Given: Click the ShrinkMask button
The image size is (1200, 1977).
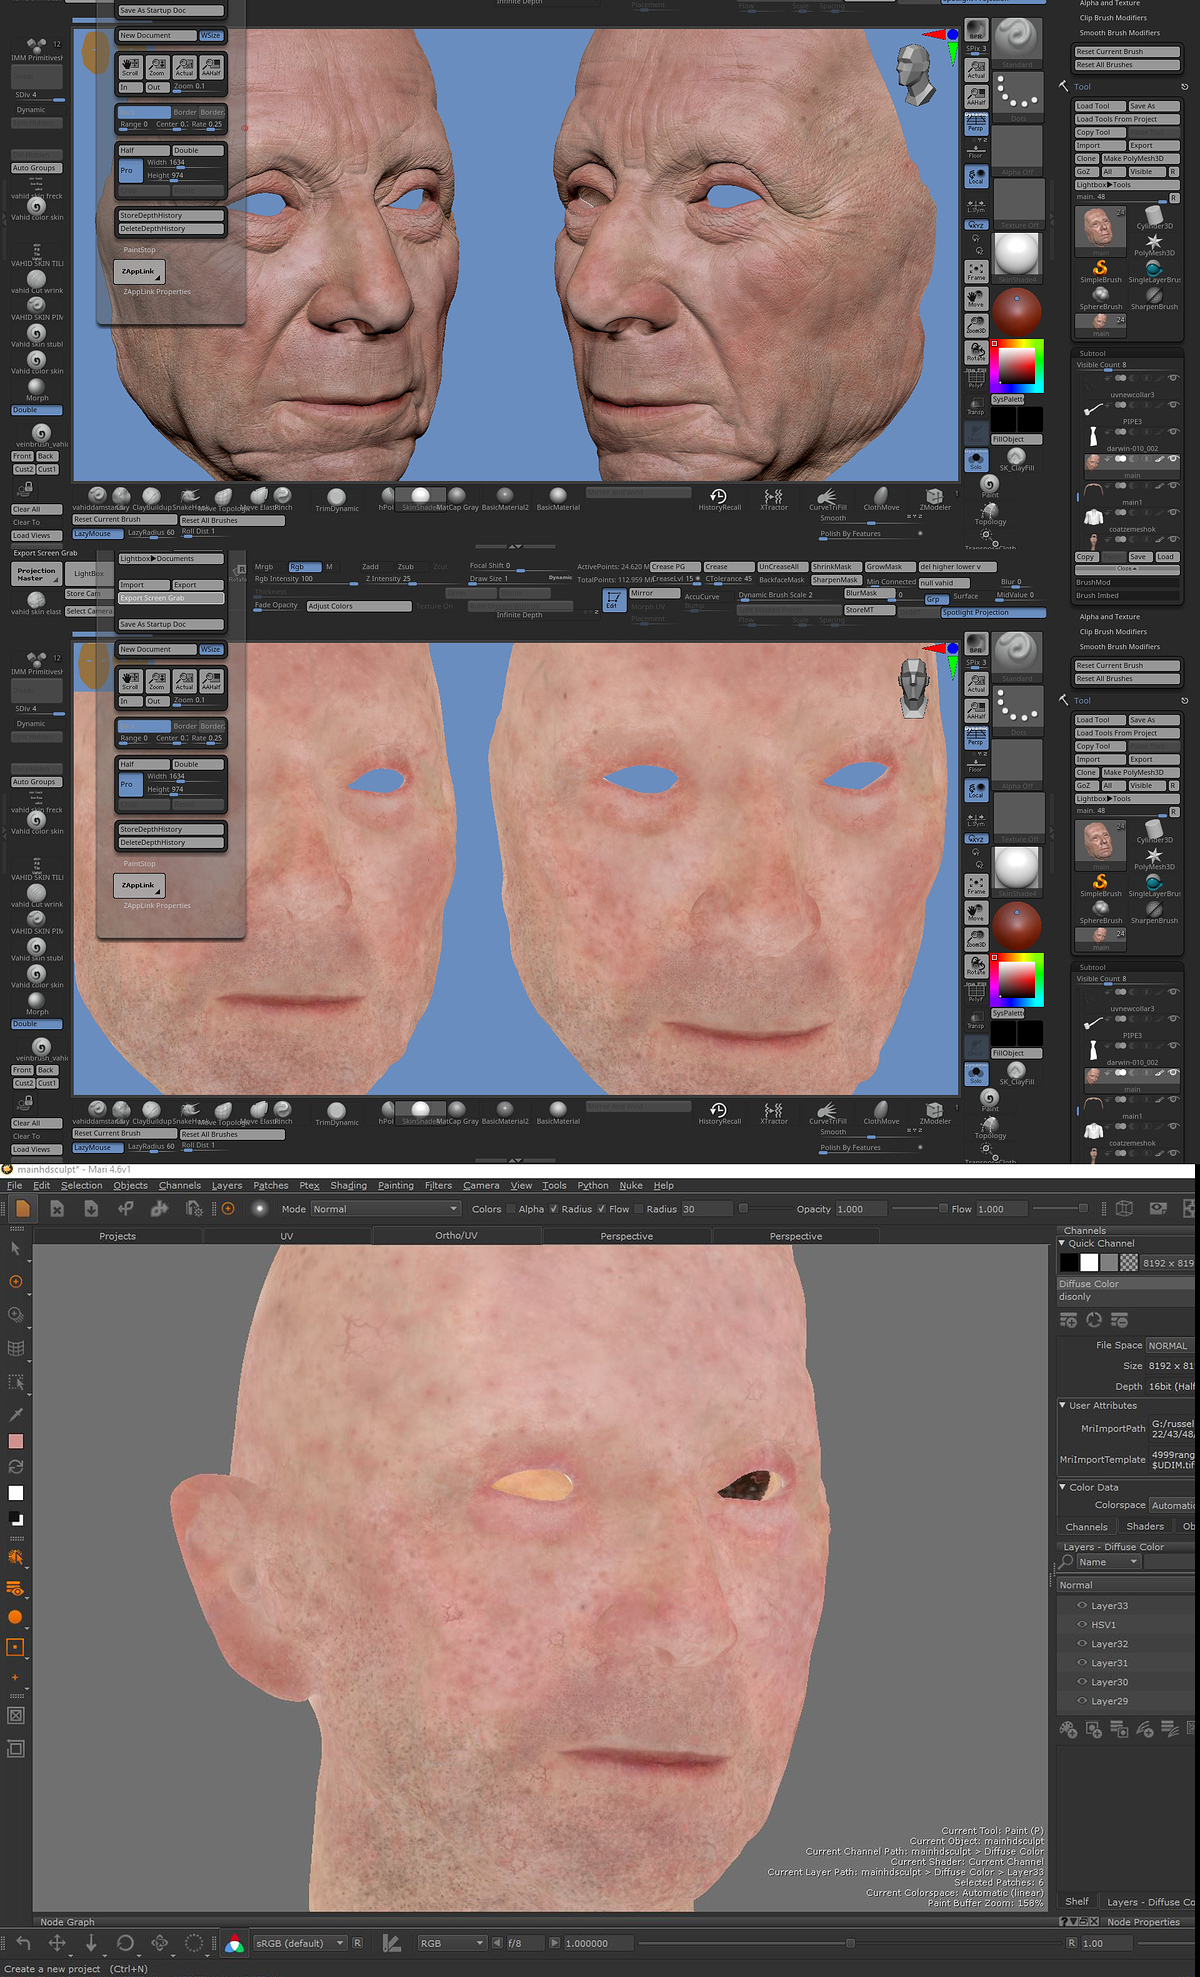Looking at the screenshot, I should click(x=835, y=567).
